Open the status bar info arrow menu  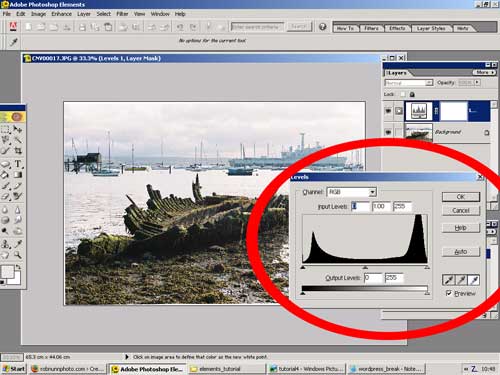(127, 357)
